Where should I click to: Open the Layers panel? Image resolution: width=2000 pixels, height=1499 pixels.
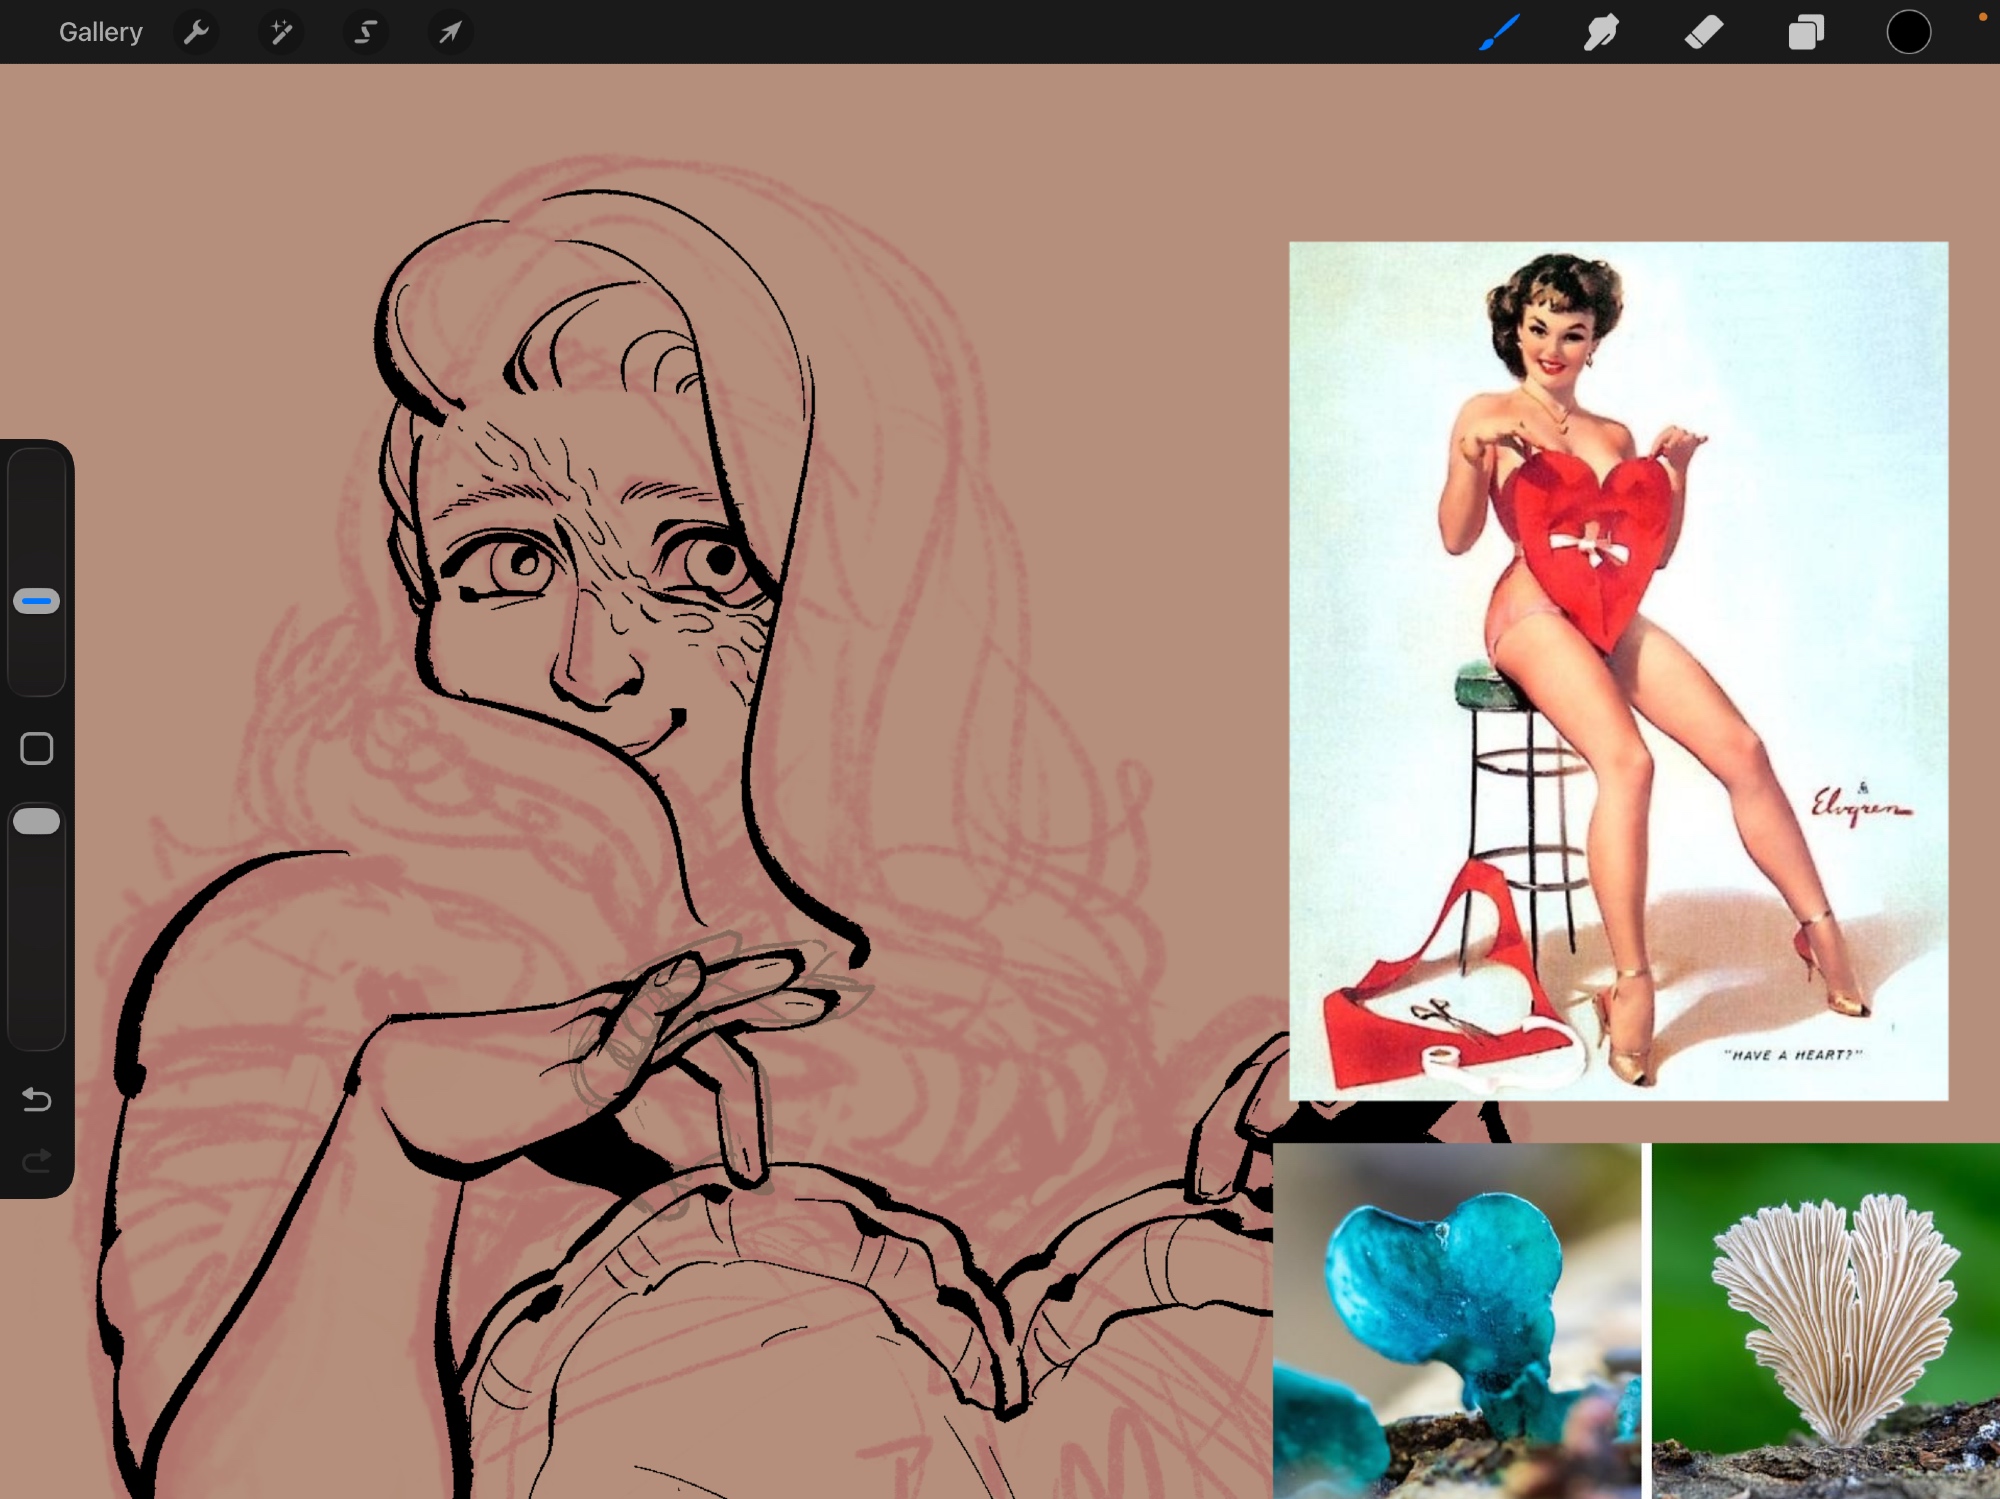point(1806,32)
